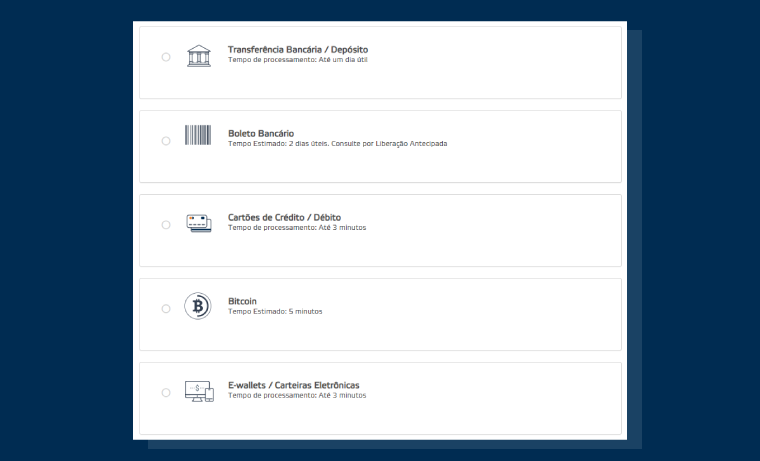Choose the E-wallets / Carteiras Eletrônicas radio button
Viewport: 760px width, 461px height.
(x=166, y=393)
